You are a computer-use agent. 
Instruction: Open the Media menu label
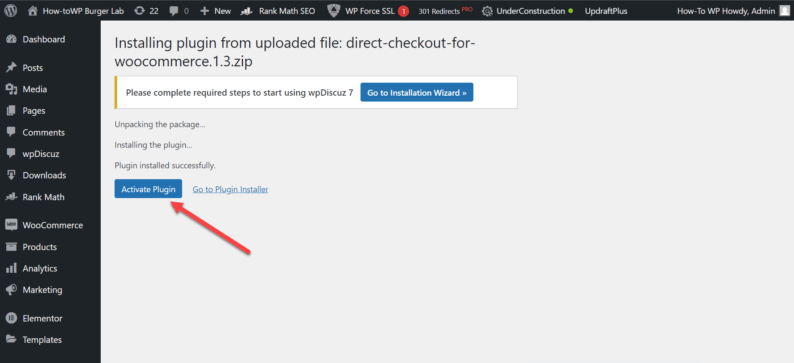(x=34, y=90)
